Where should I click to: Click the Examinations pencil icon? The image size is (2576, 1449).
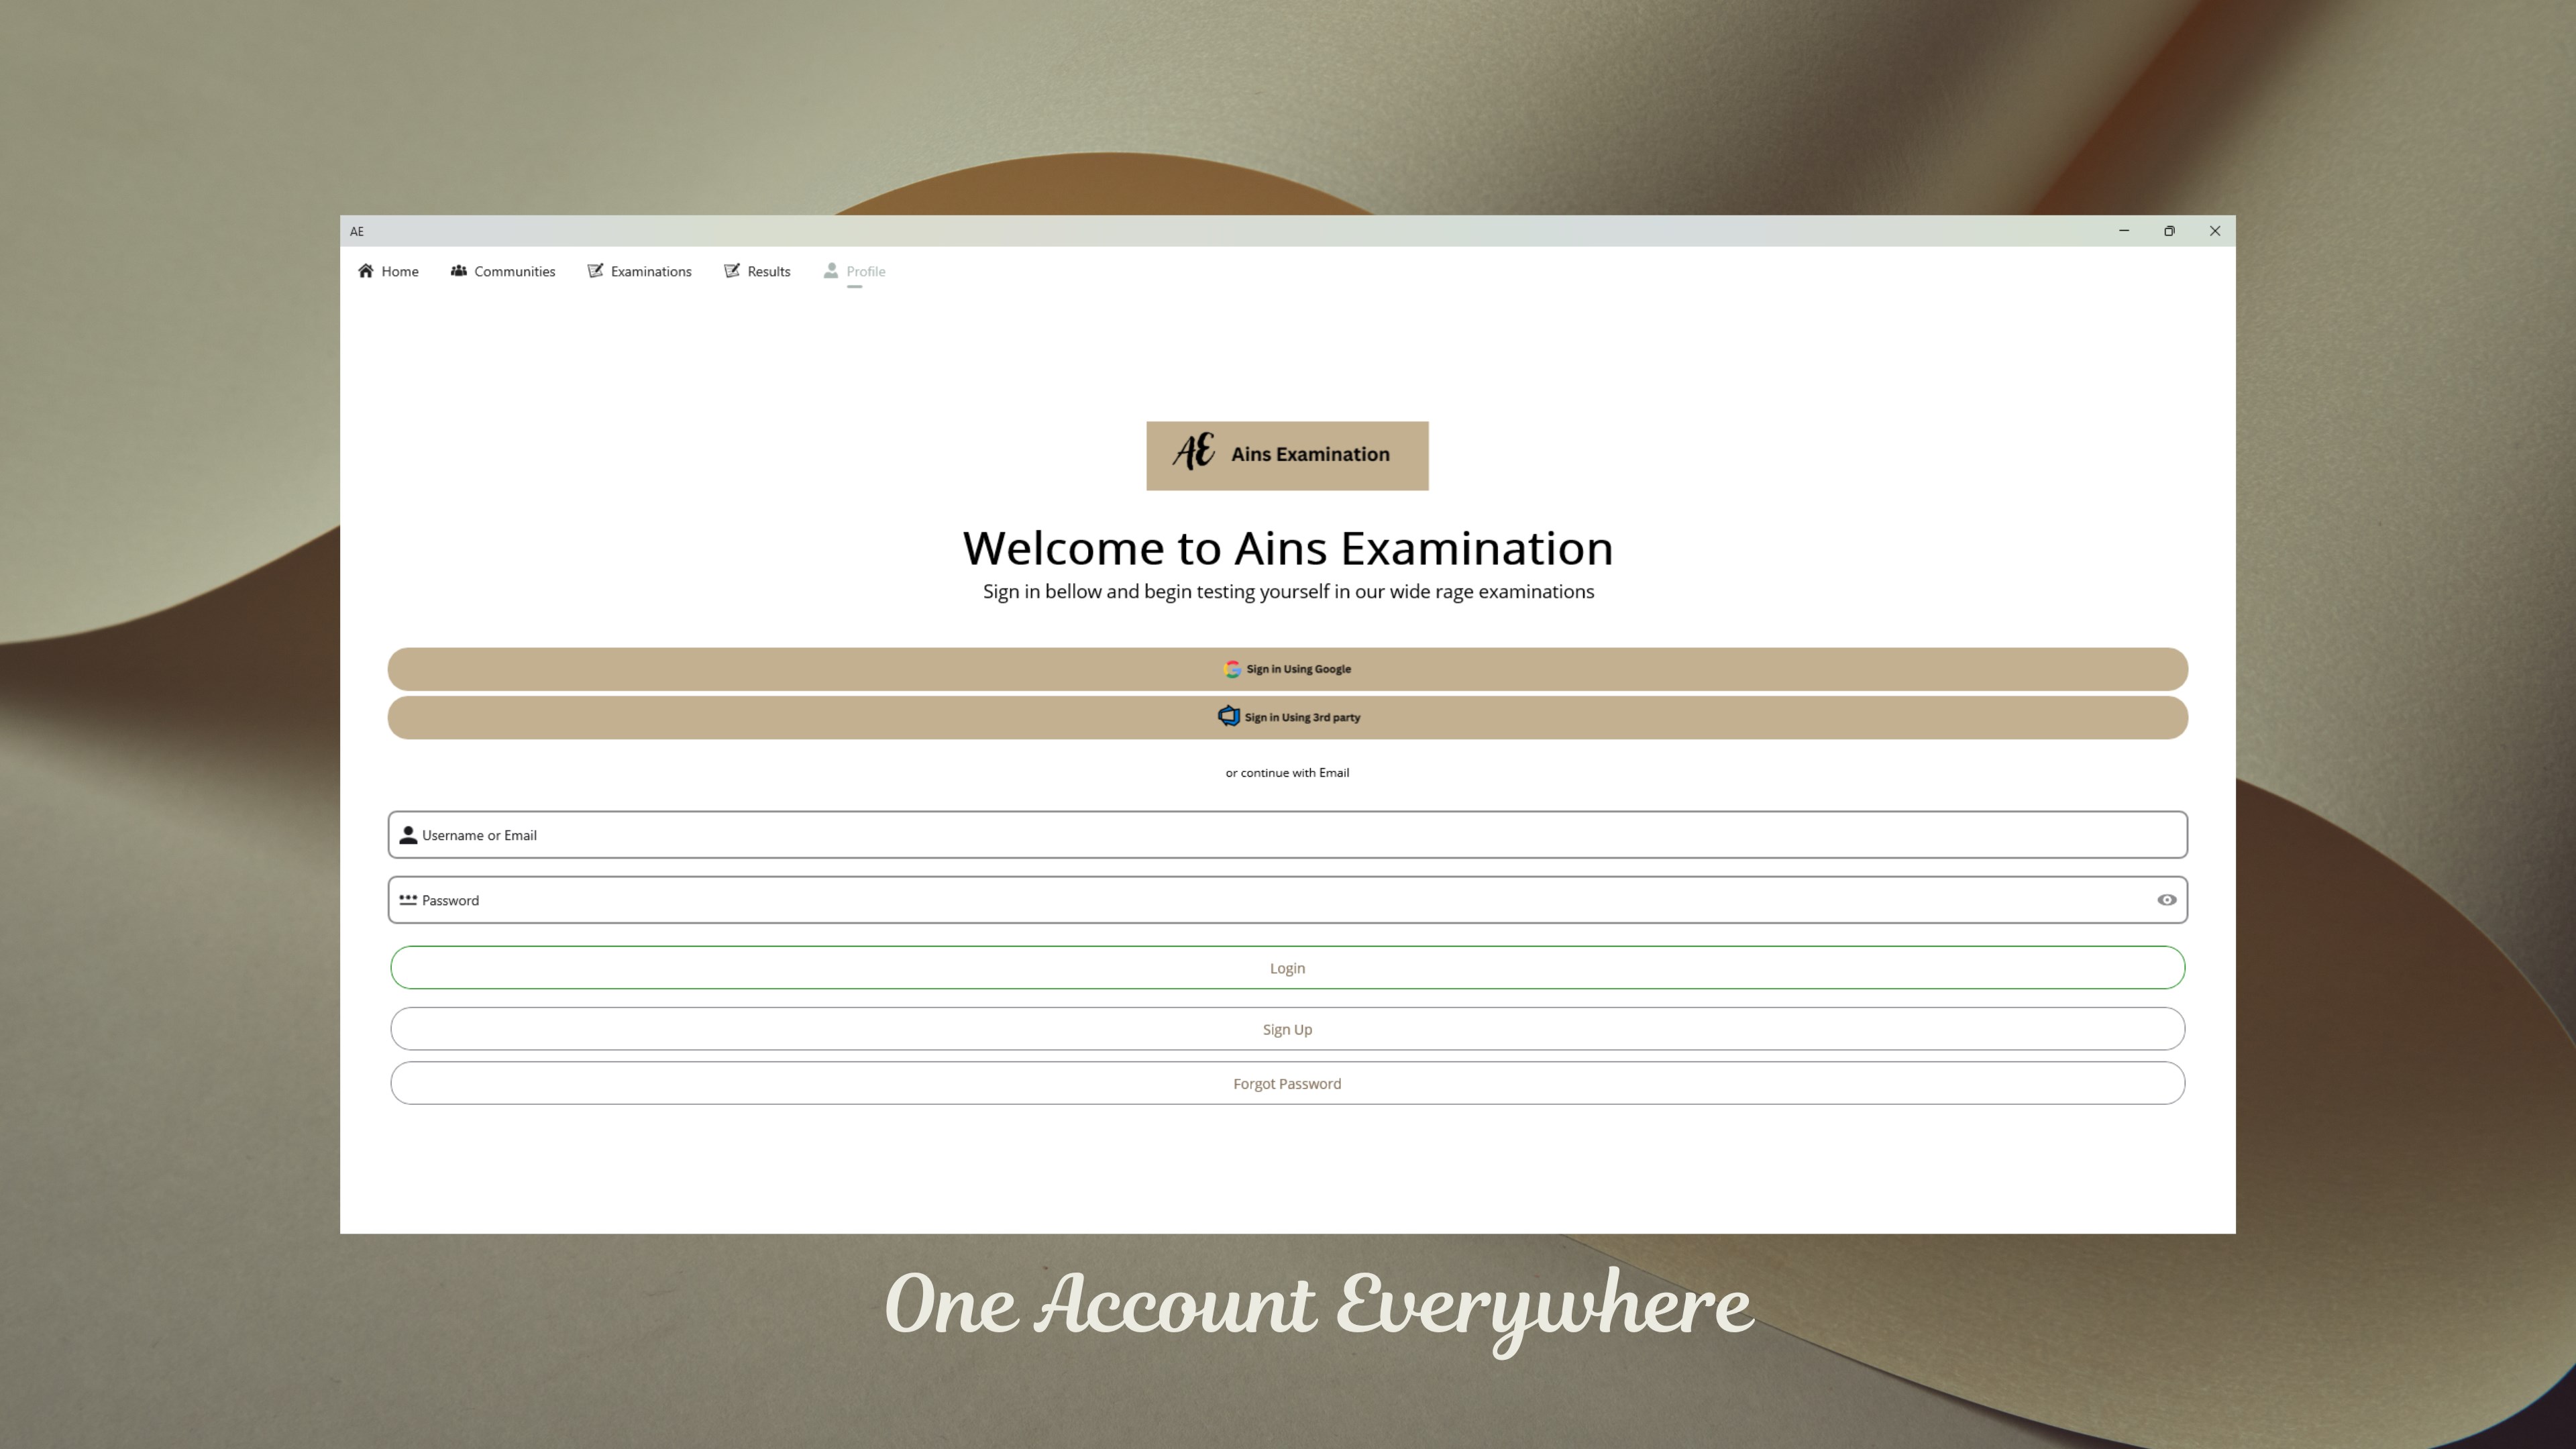point(595,271)
